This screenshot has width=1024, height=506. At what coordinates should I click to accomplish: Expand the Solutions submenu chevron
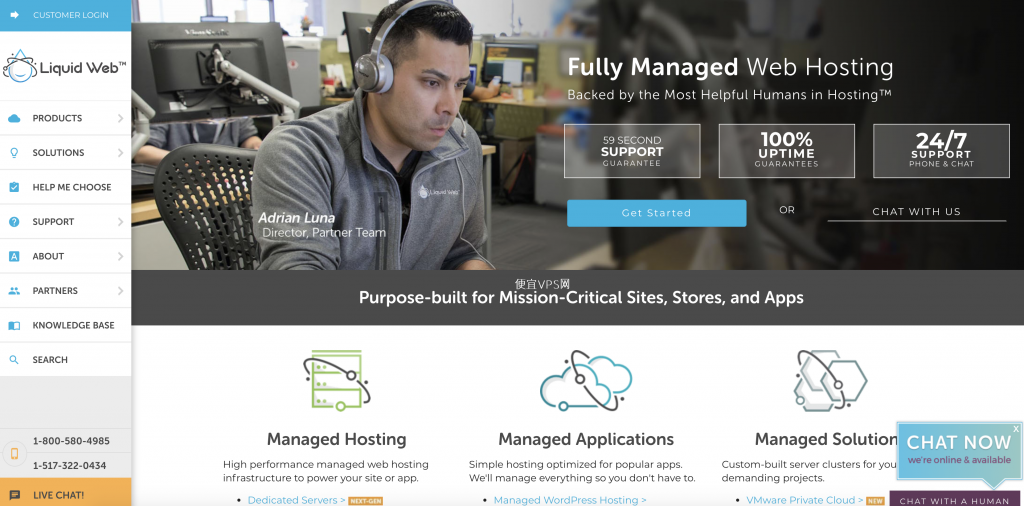point(121,153)
